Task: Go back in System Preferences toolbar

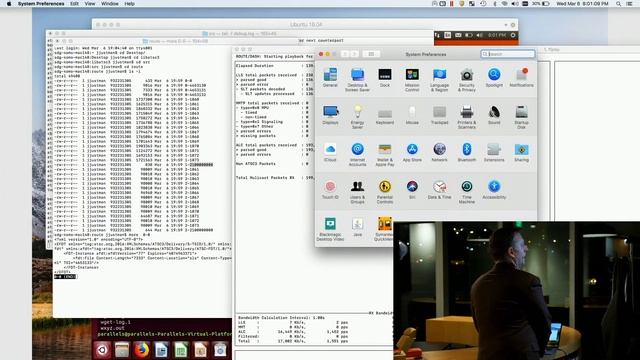Action: point(345,54)
